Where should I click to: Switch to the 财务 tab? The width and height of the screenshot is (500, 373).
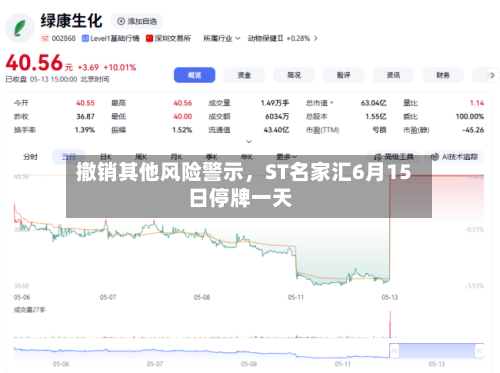443,75
